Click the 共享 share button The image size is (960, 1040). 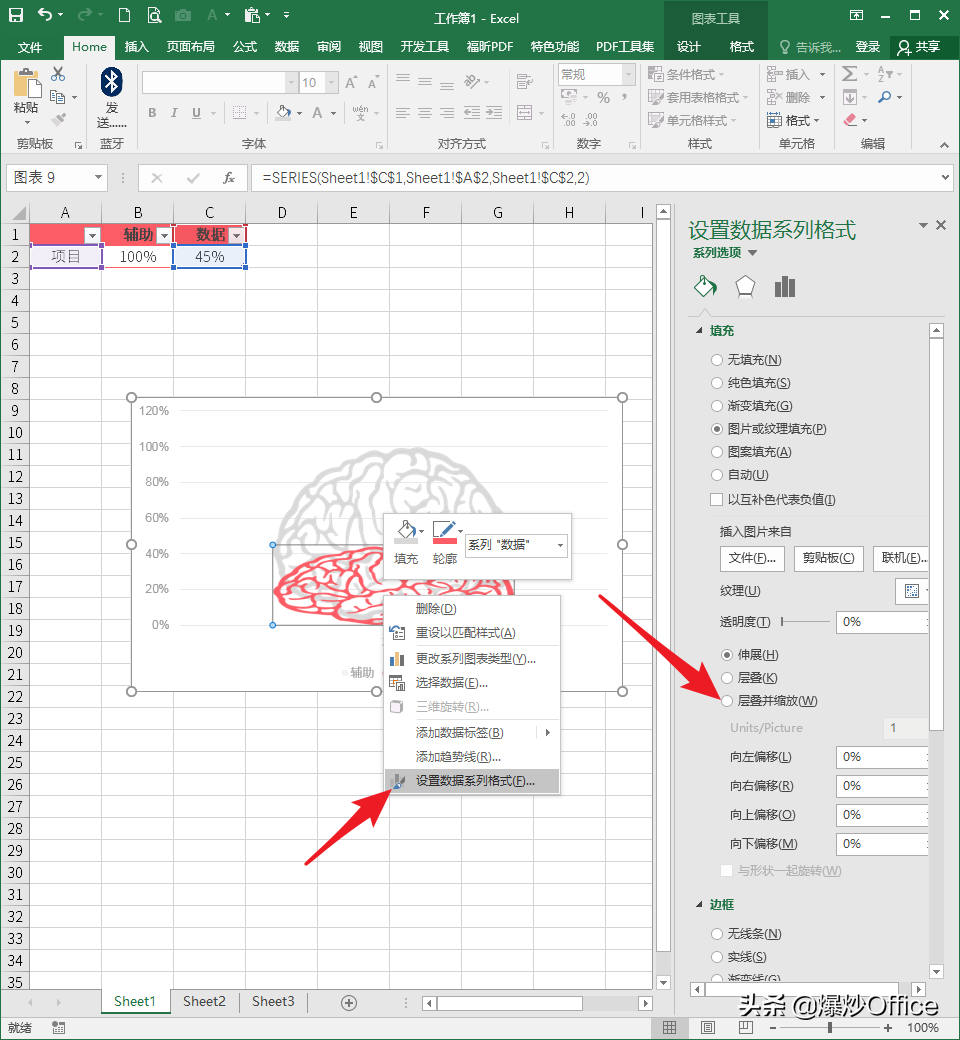point(920,46)
